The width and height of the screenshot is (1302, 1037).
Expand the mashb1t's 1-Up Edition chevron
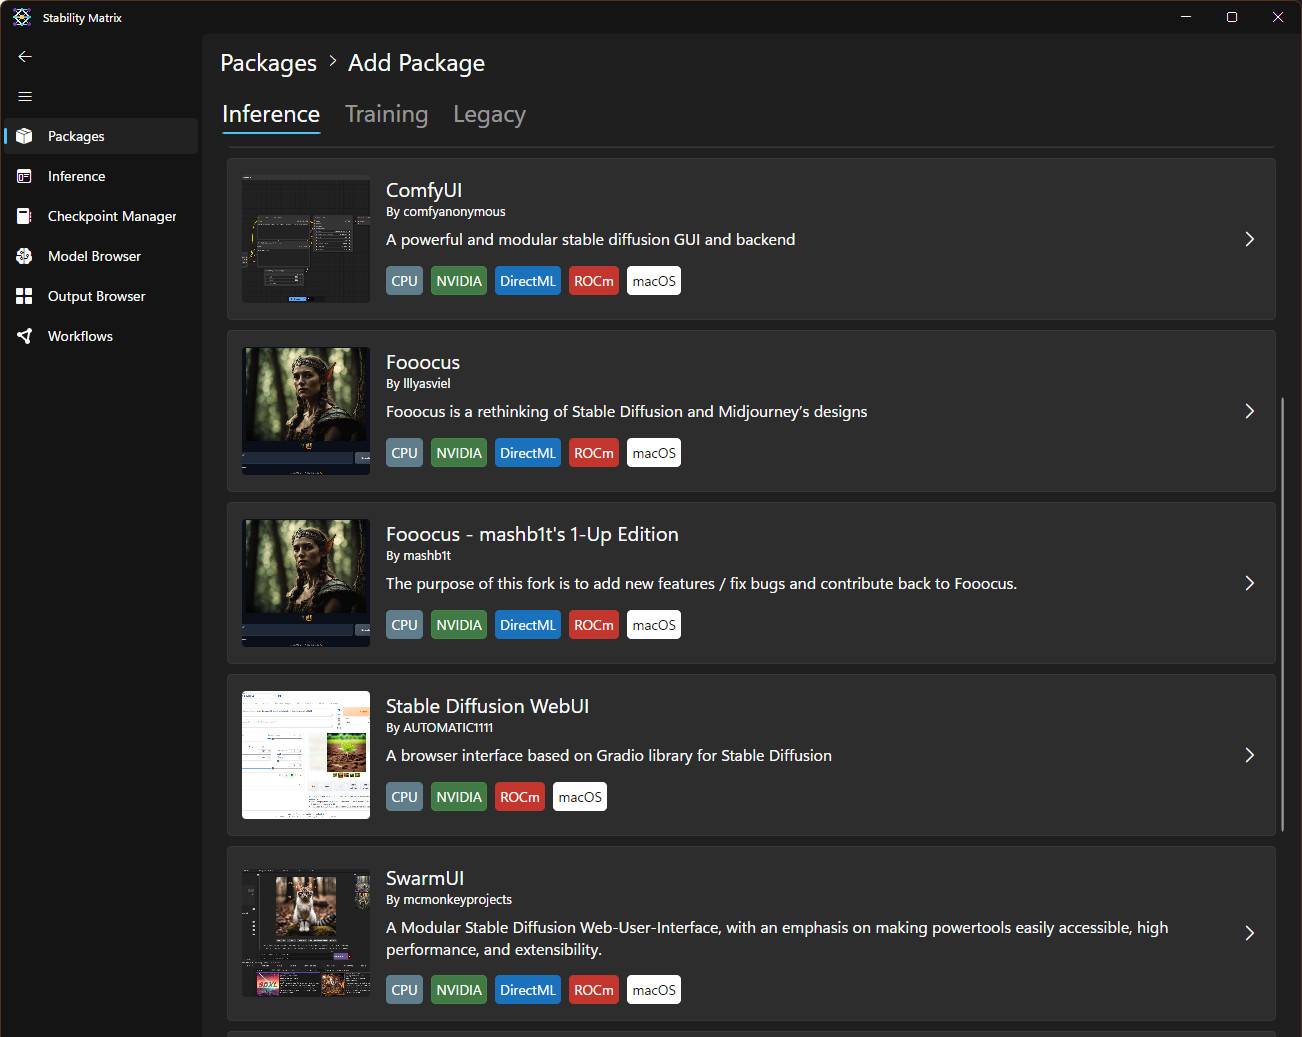coord(1250,583)
